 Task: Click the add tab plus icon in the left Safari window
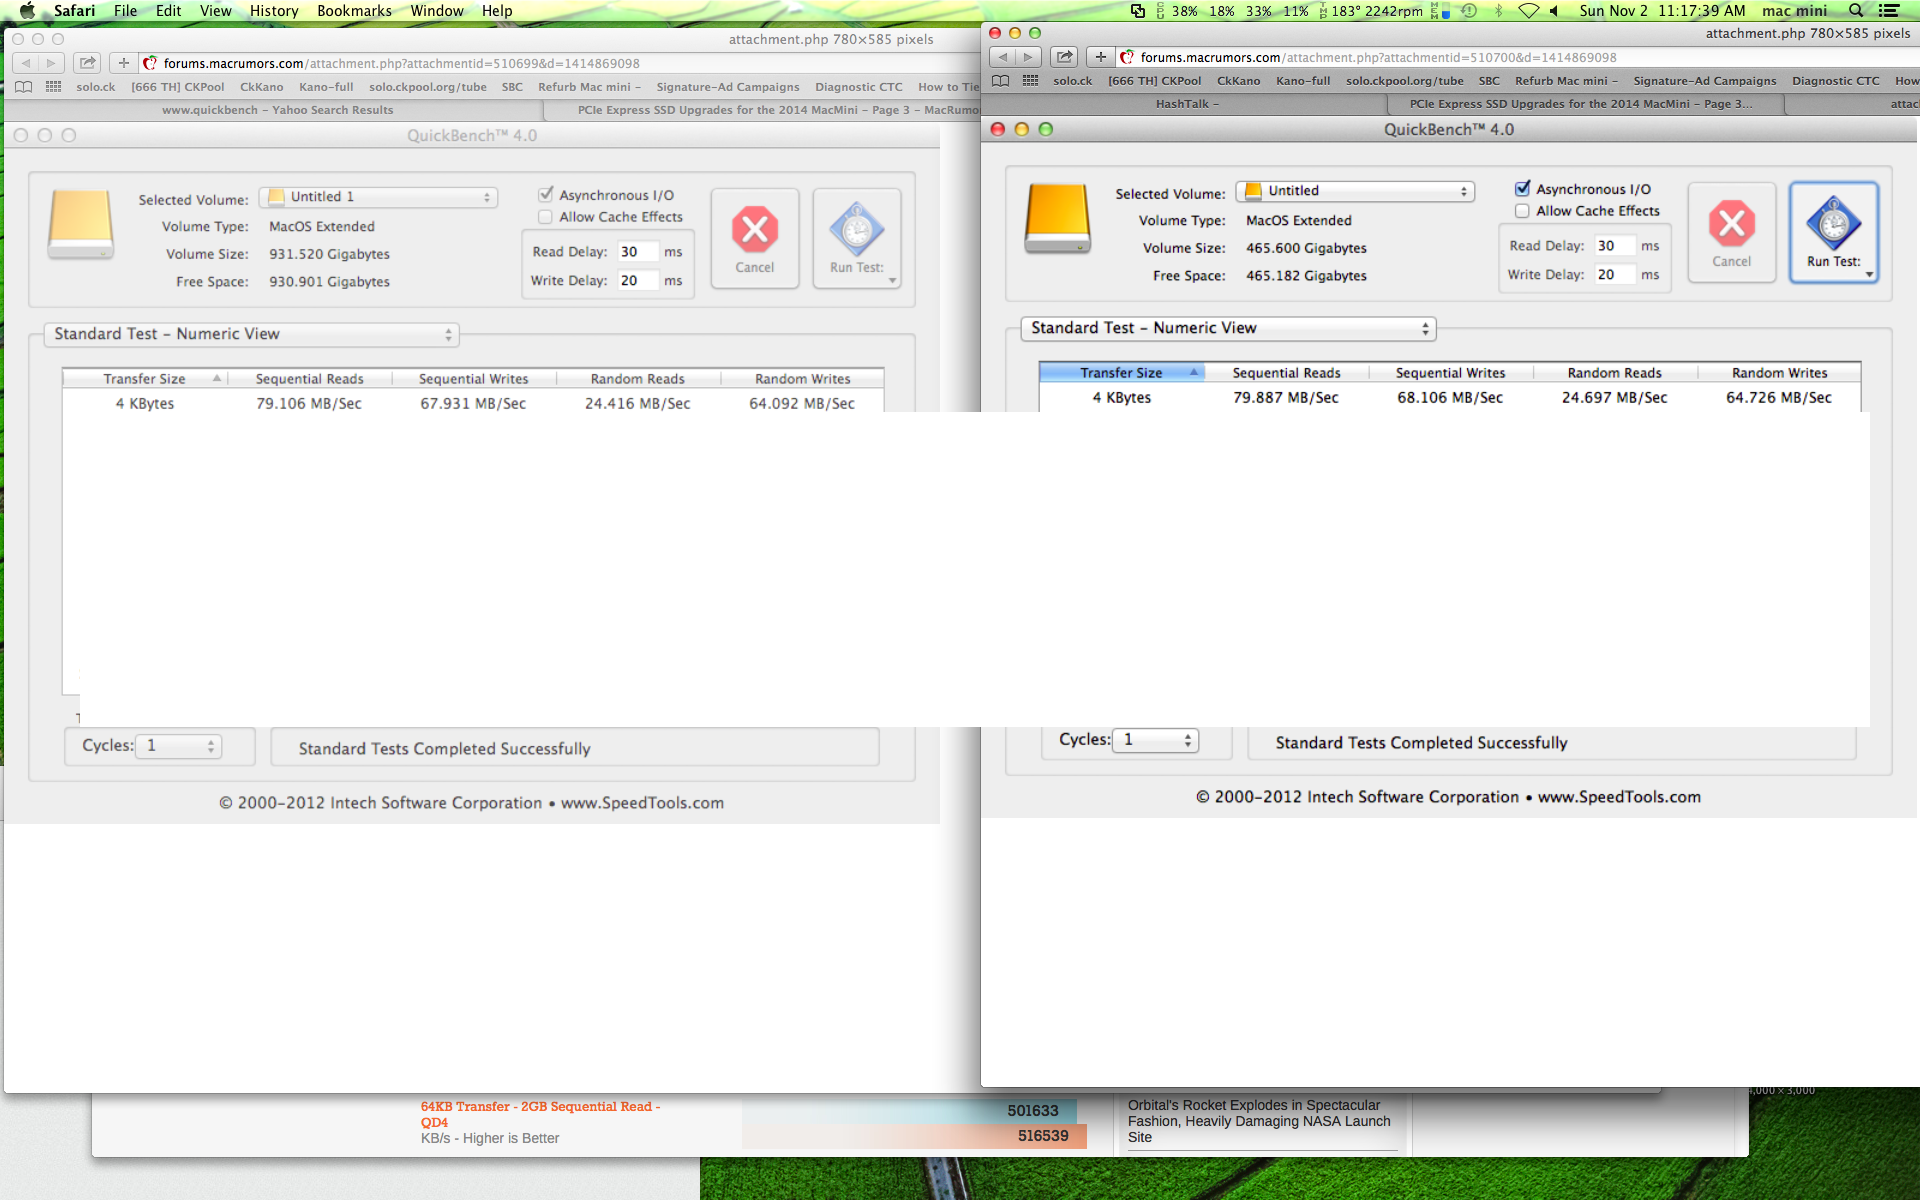(123, 63)
